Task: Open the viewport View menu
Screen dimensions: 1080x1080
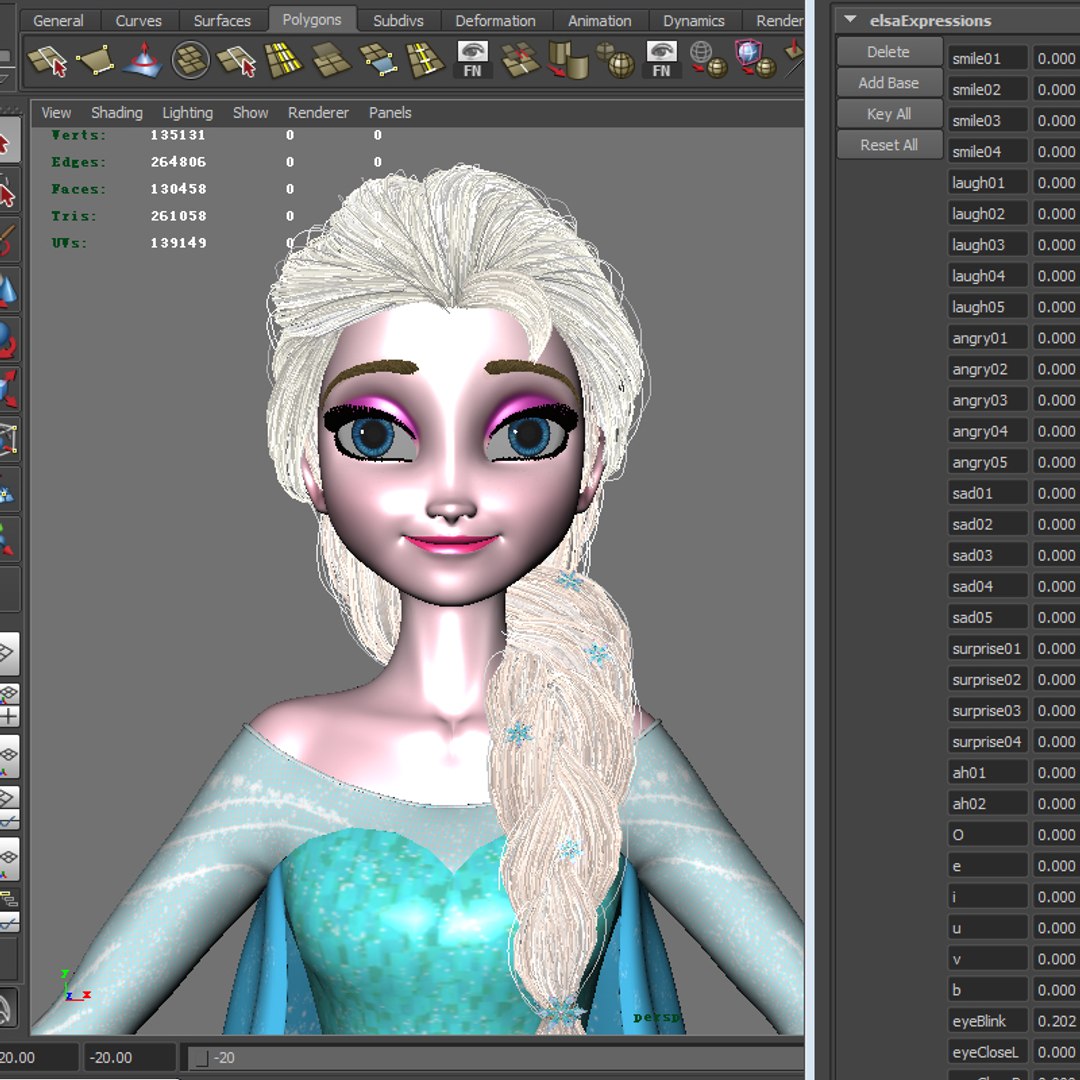Action: coord(56,112)
